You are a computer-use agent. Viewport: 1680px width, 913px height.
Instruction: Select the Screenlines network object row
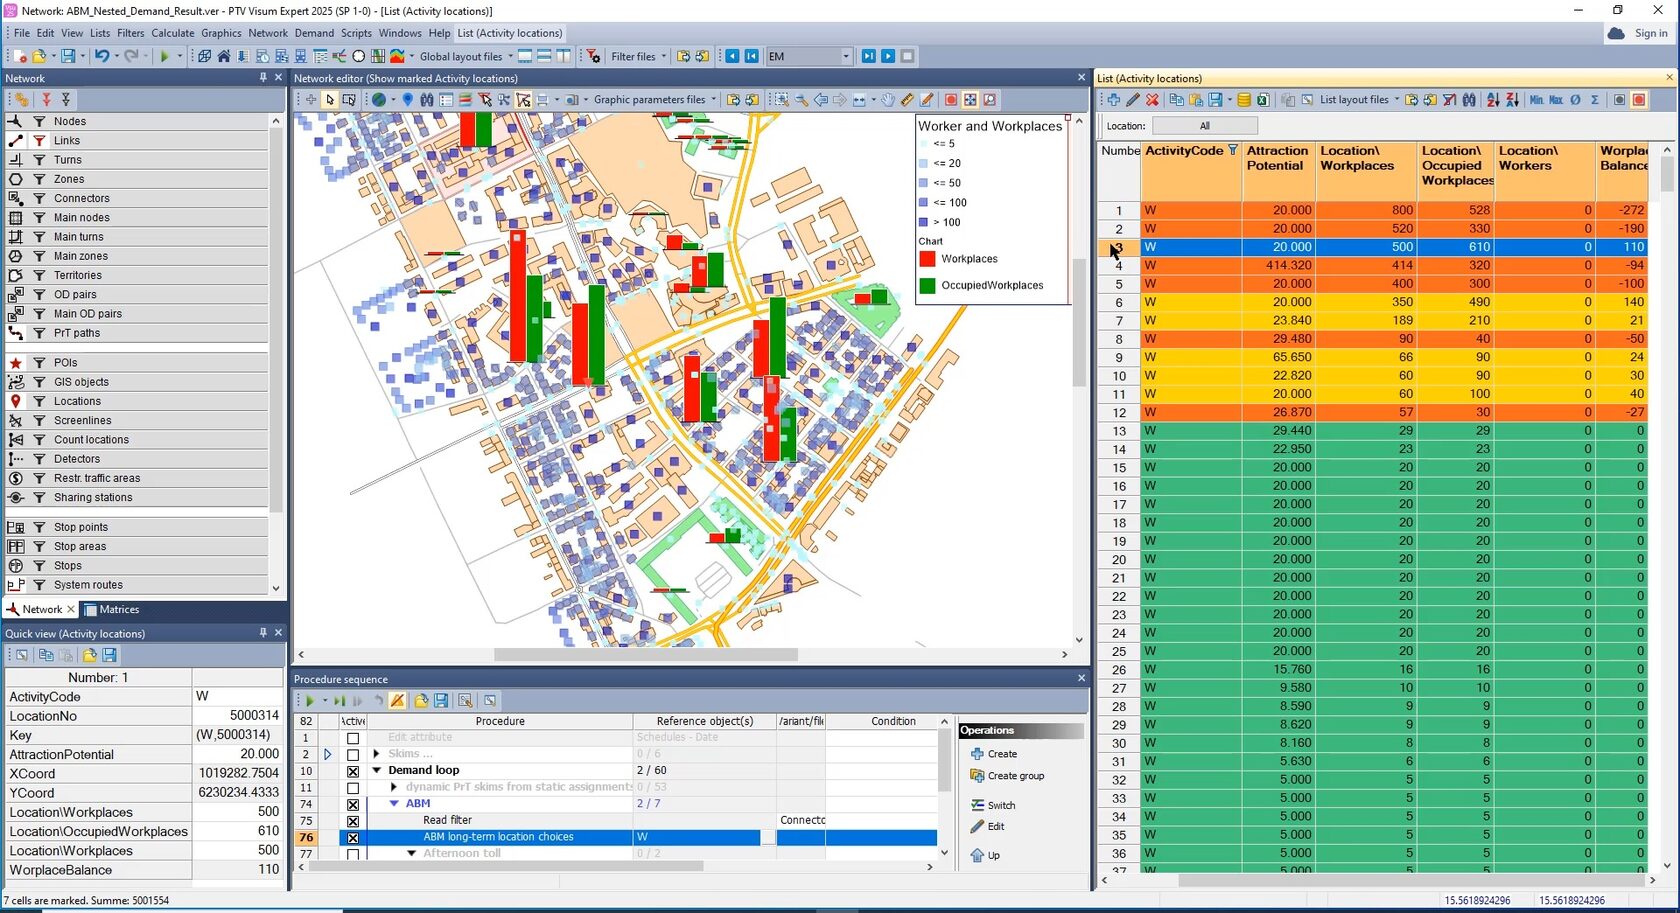pyautogui.click(x=82, y=421)
